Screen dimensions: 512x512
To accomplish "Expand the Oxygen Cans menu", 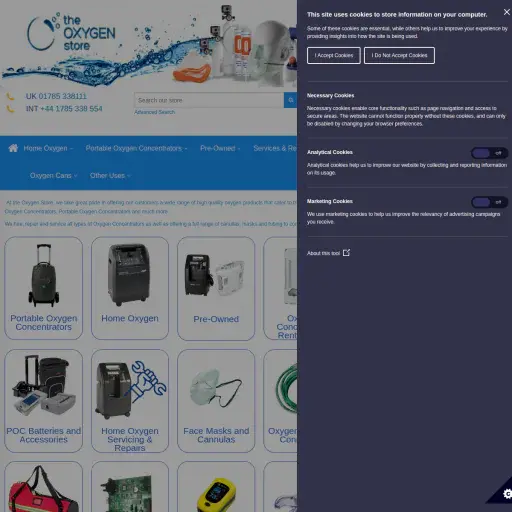I will (x=53, y=176).
